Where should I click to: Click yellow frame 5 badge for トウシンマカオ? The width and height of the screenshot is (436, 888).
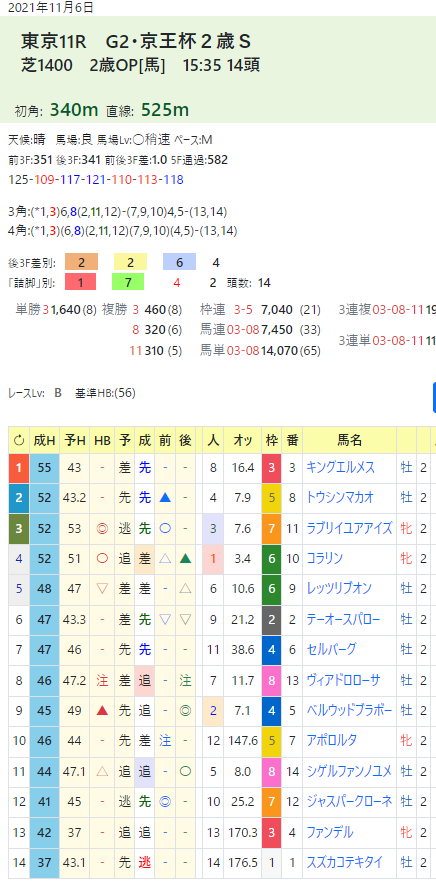(x=271, y=498)
